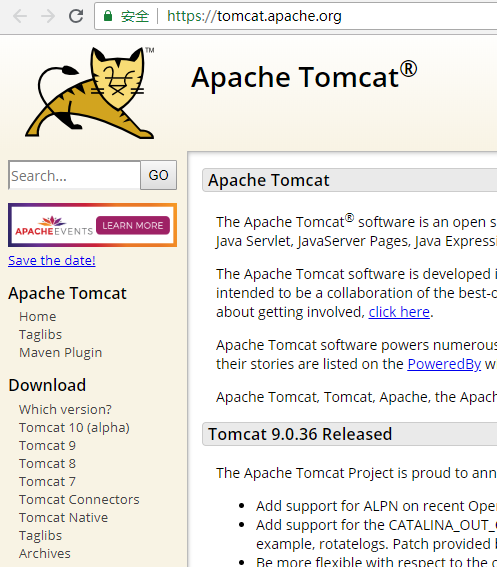This screenshot has width=497, height=567.
Task: Click the 'Tomcat 9.0.36 Released' heading
Action: pyautogui.click(x=300, y=434)
